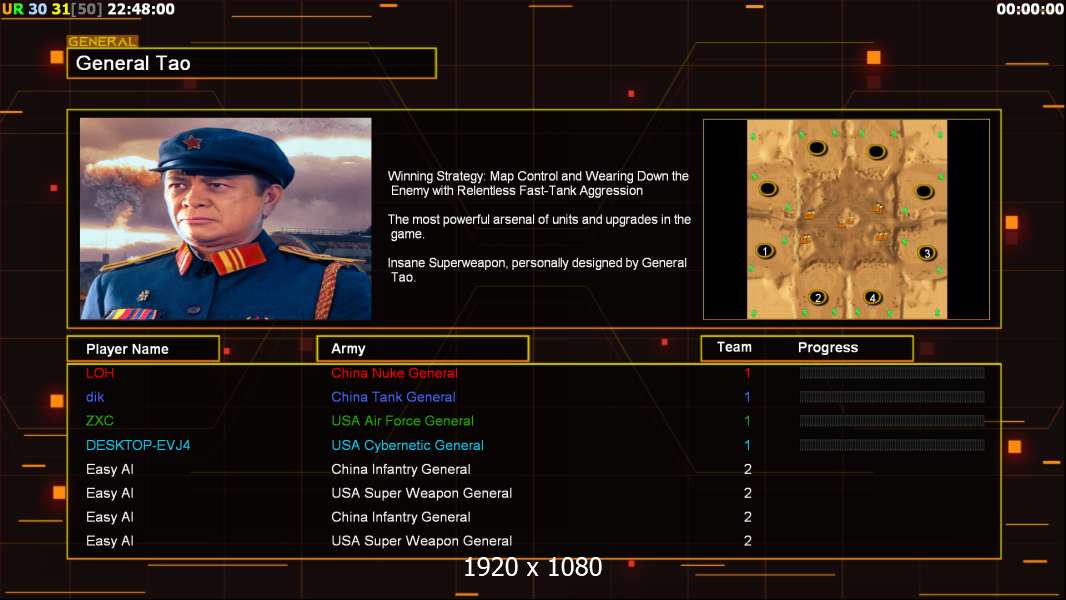1066x600 pixels.
Task: Select player name LOH
Action: tap(100, 373)
